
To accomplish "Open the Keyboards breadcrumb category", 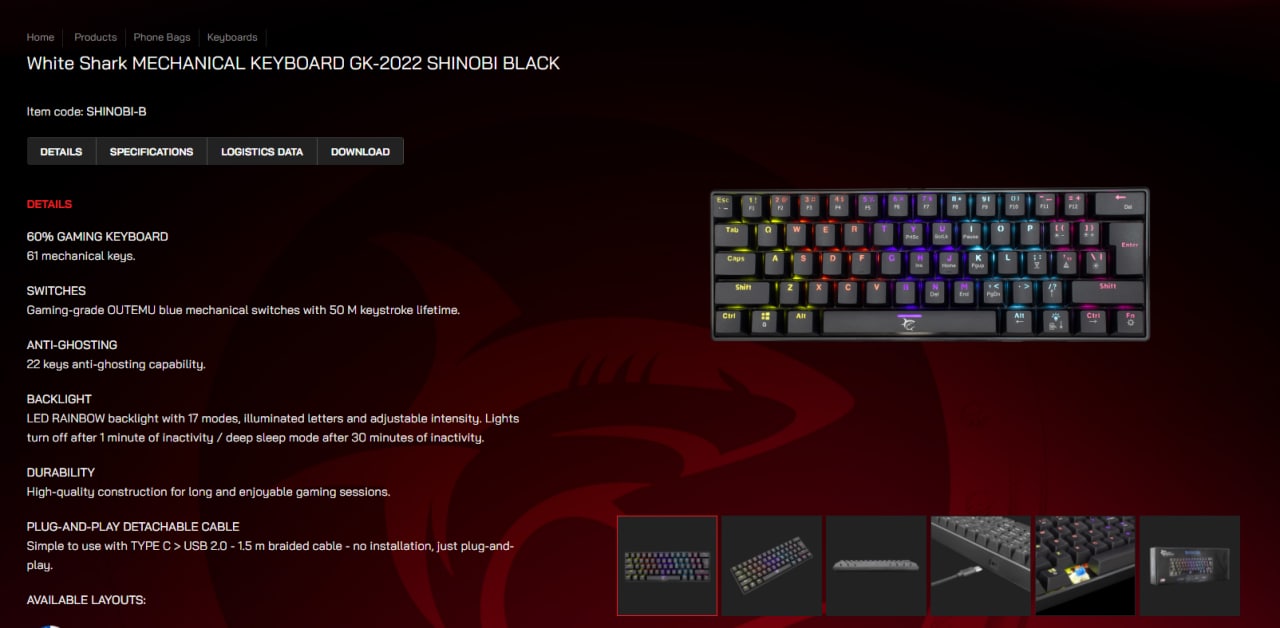I will pyautogui.click(x=232, y=37).
